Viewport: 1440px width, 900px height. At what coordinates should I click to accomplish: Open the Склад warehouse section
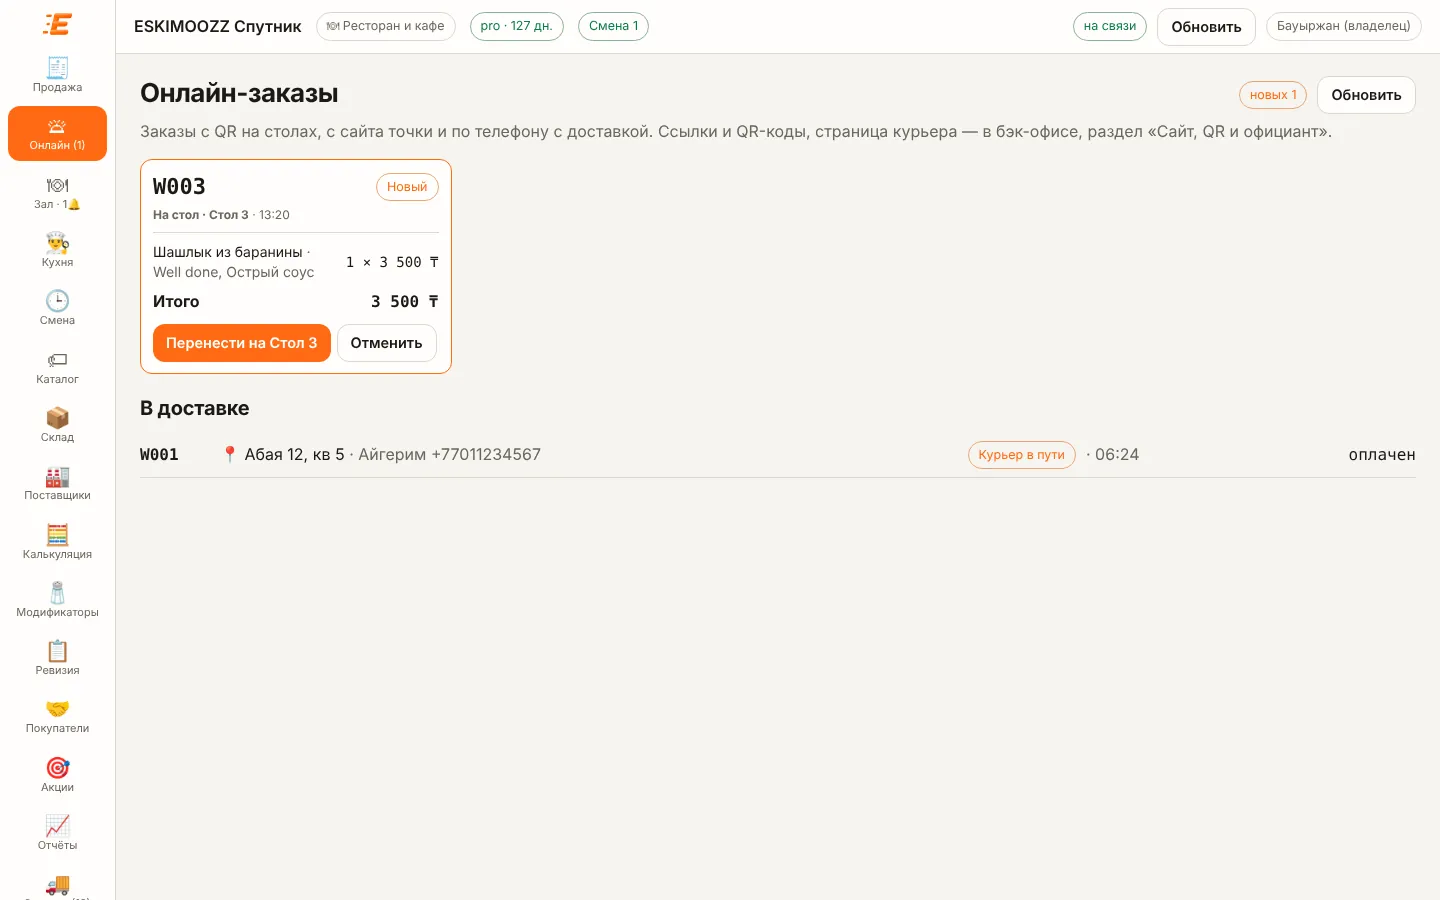coord(57,425)
